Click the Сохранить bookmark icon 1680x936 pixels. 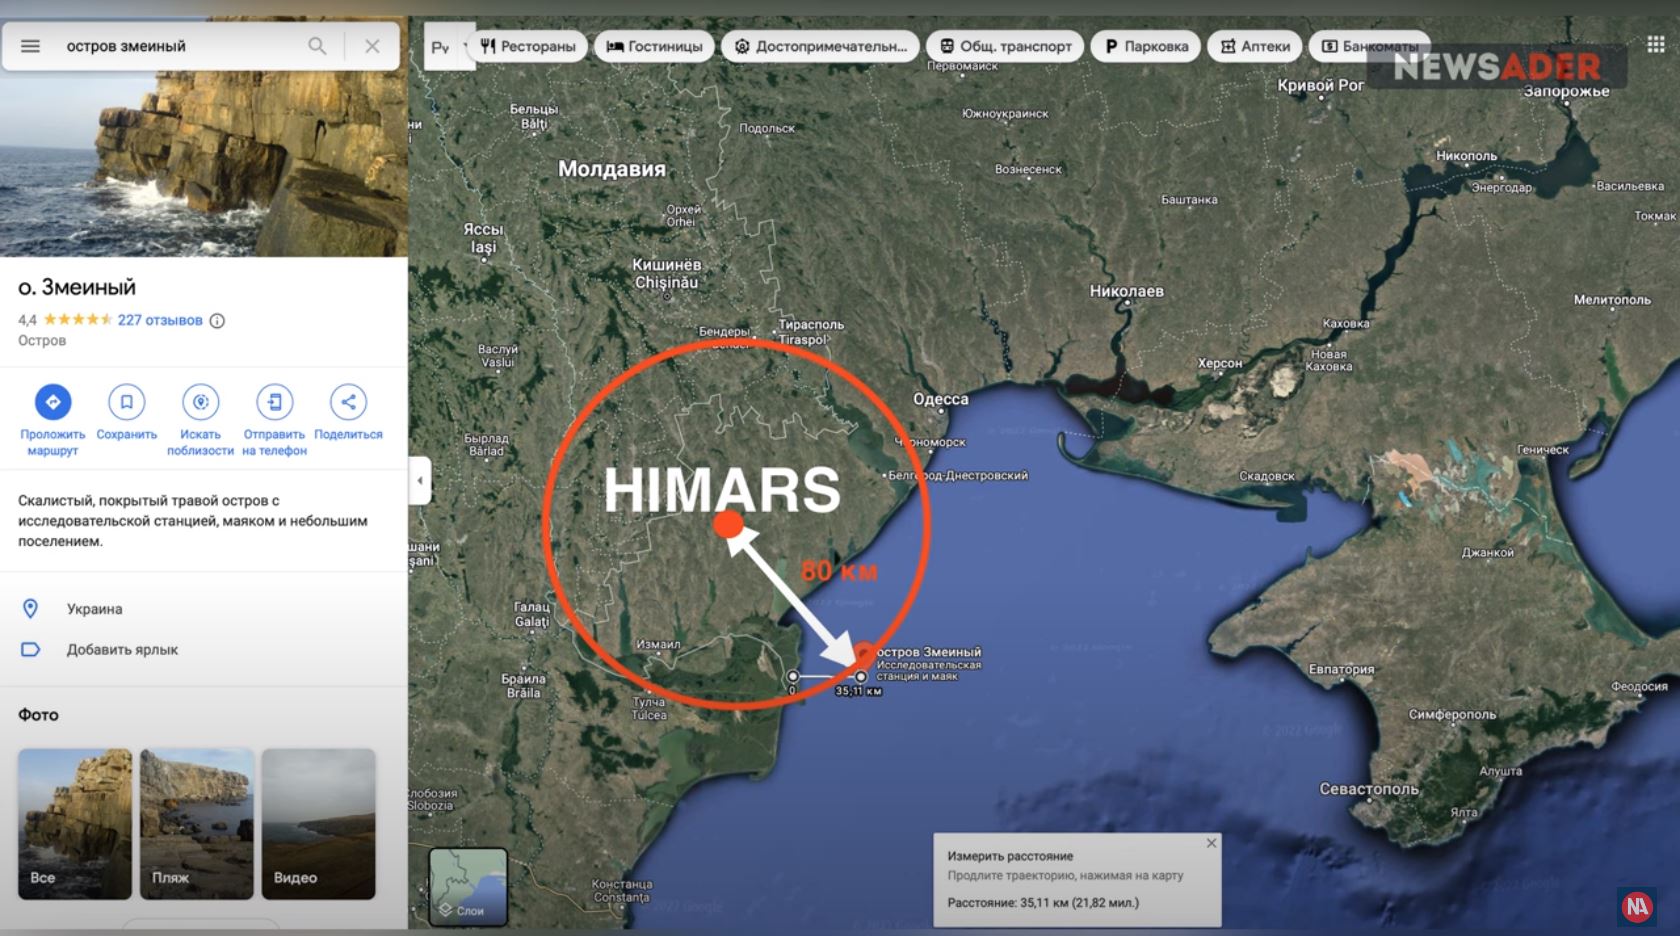coord(127,402)
